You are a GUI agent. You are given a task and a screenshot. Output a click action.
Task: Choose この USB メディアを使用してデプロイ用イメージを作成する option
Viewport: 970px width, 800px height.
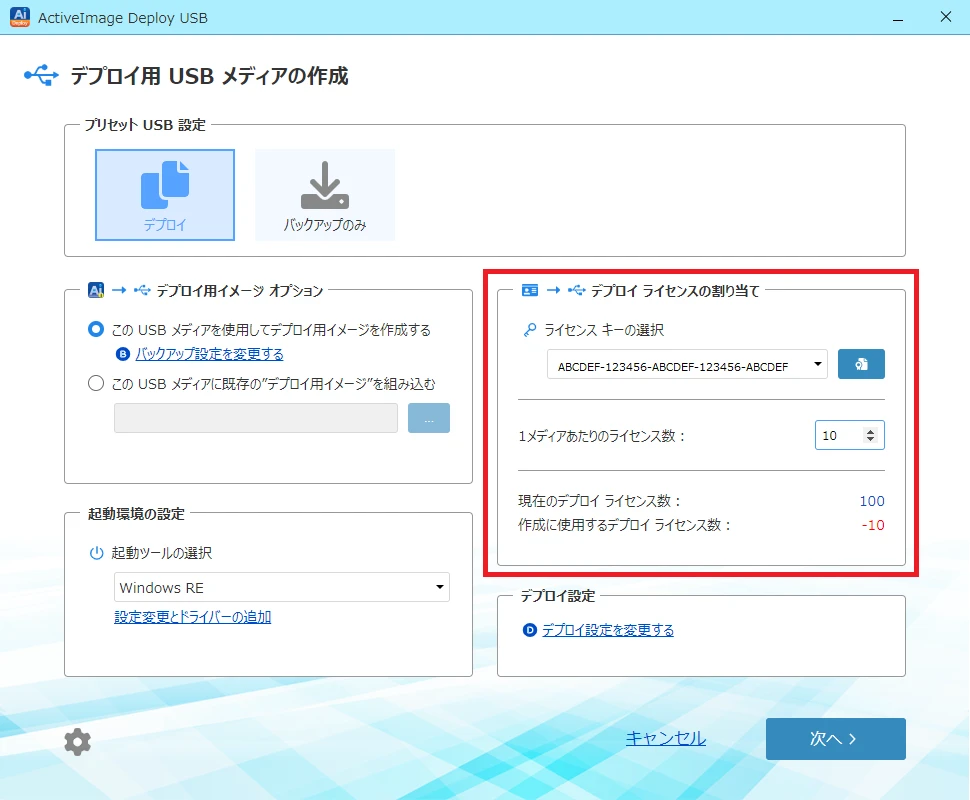click(96, 329)
